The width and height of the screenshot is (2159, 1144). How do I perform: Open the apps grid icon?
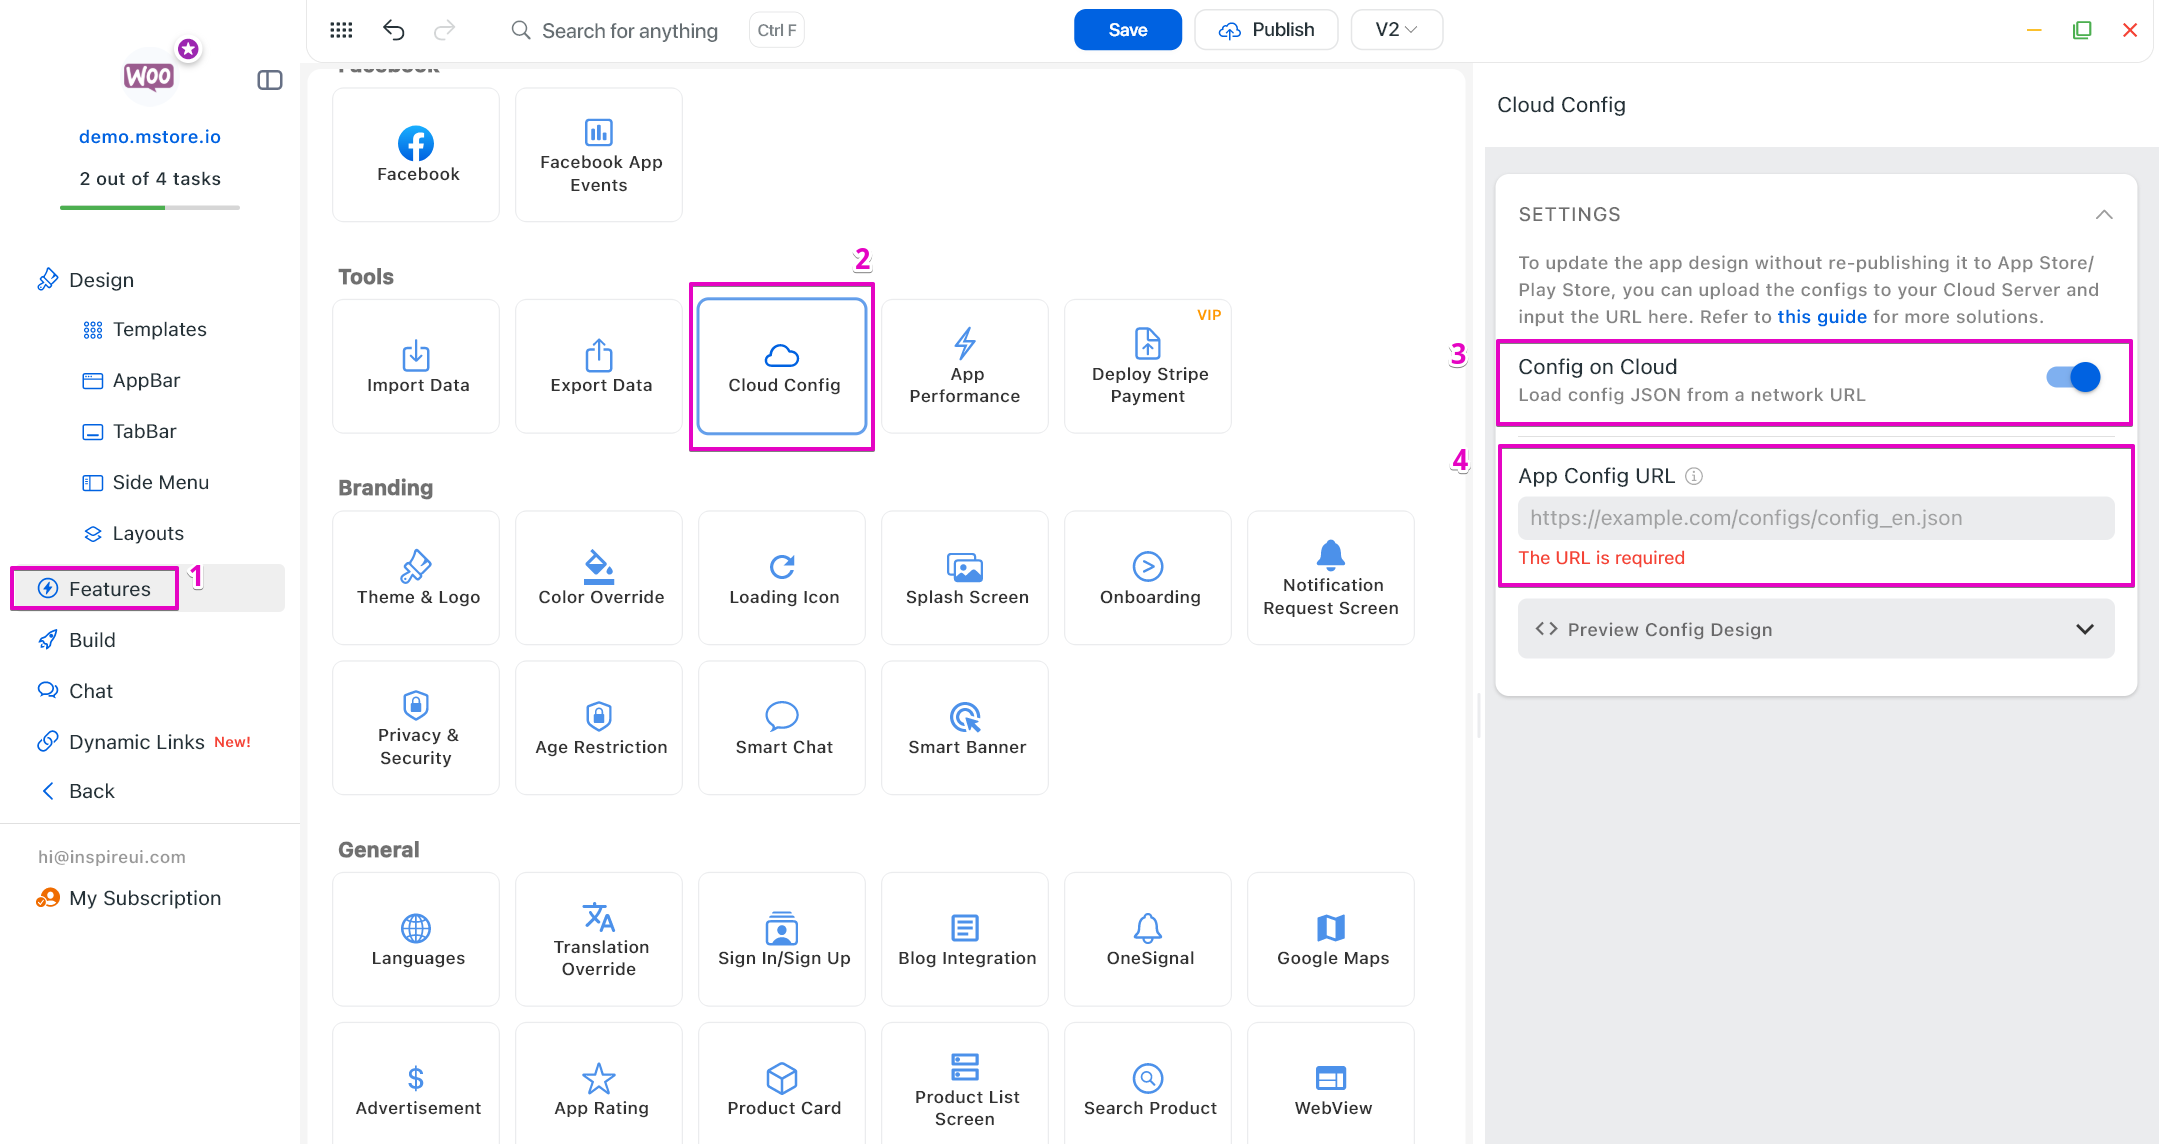click(341, 30)
